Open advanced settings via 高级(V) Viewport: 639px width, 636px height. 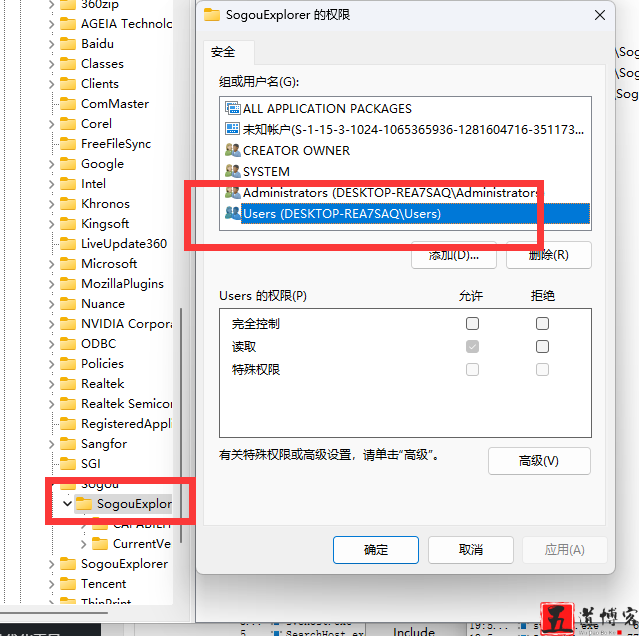pyautogui.click(x=539, y=461)
